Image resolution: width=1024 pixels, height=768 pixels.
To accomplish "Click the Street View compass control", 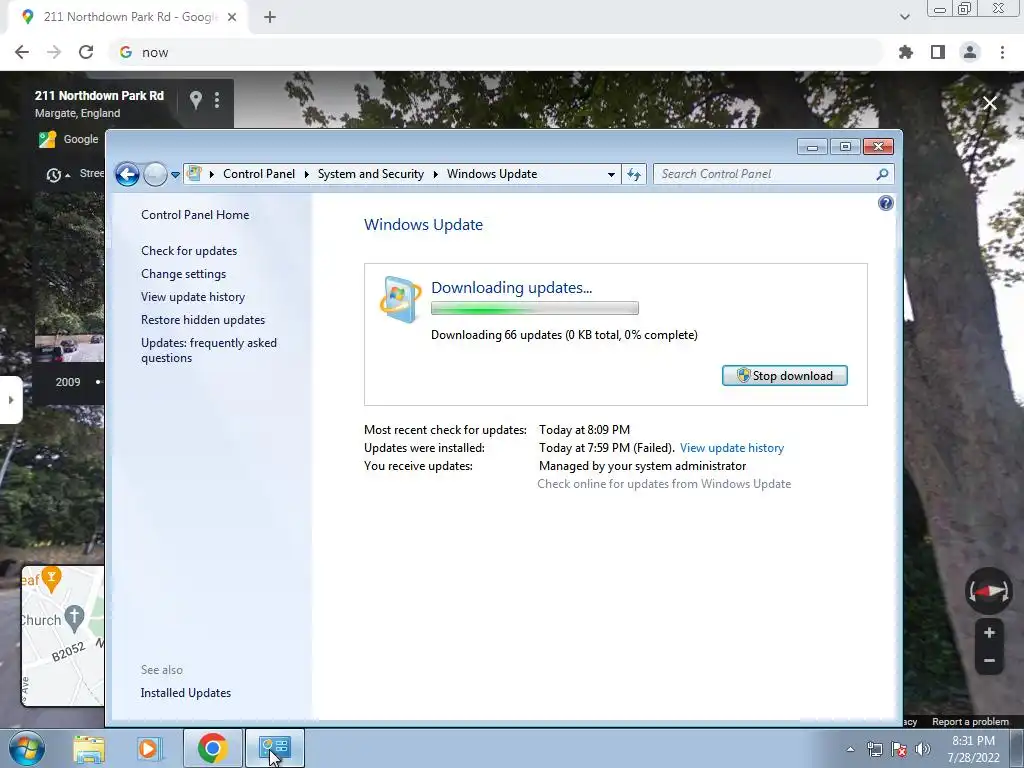I will tap(989, 591).
